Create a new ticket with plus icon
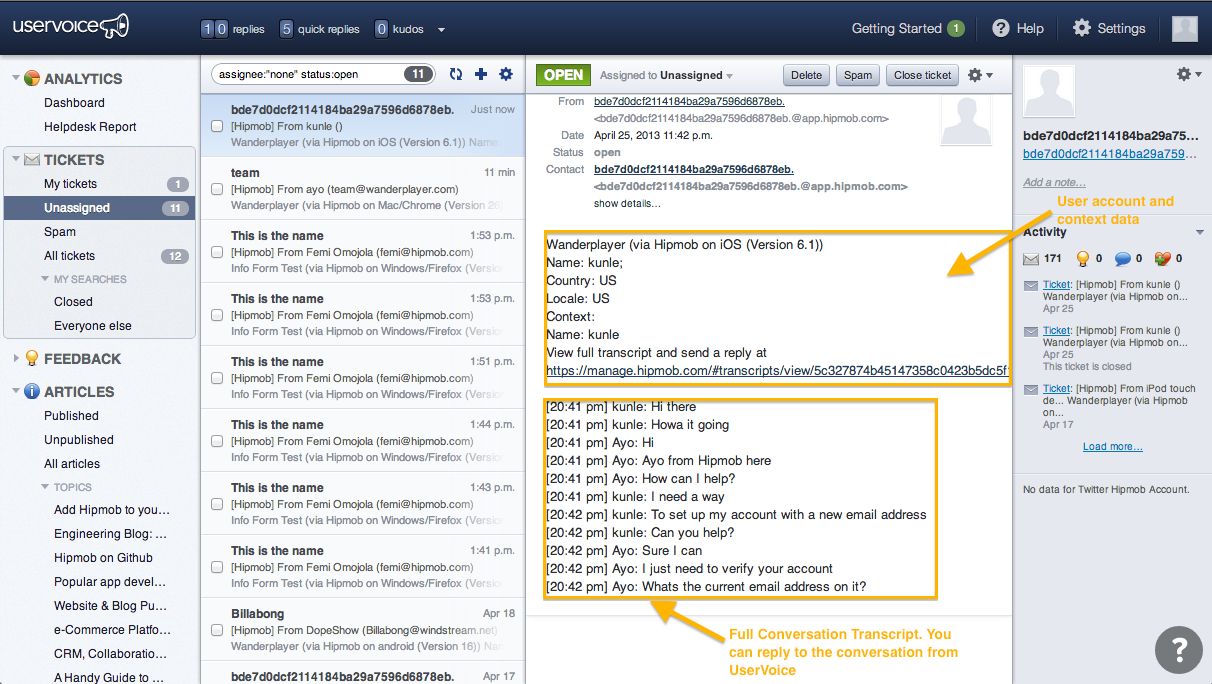 (481, 74)
